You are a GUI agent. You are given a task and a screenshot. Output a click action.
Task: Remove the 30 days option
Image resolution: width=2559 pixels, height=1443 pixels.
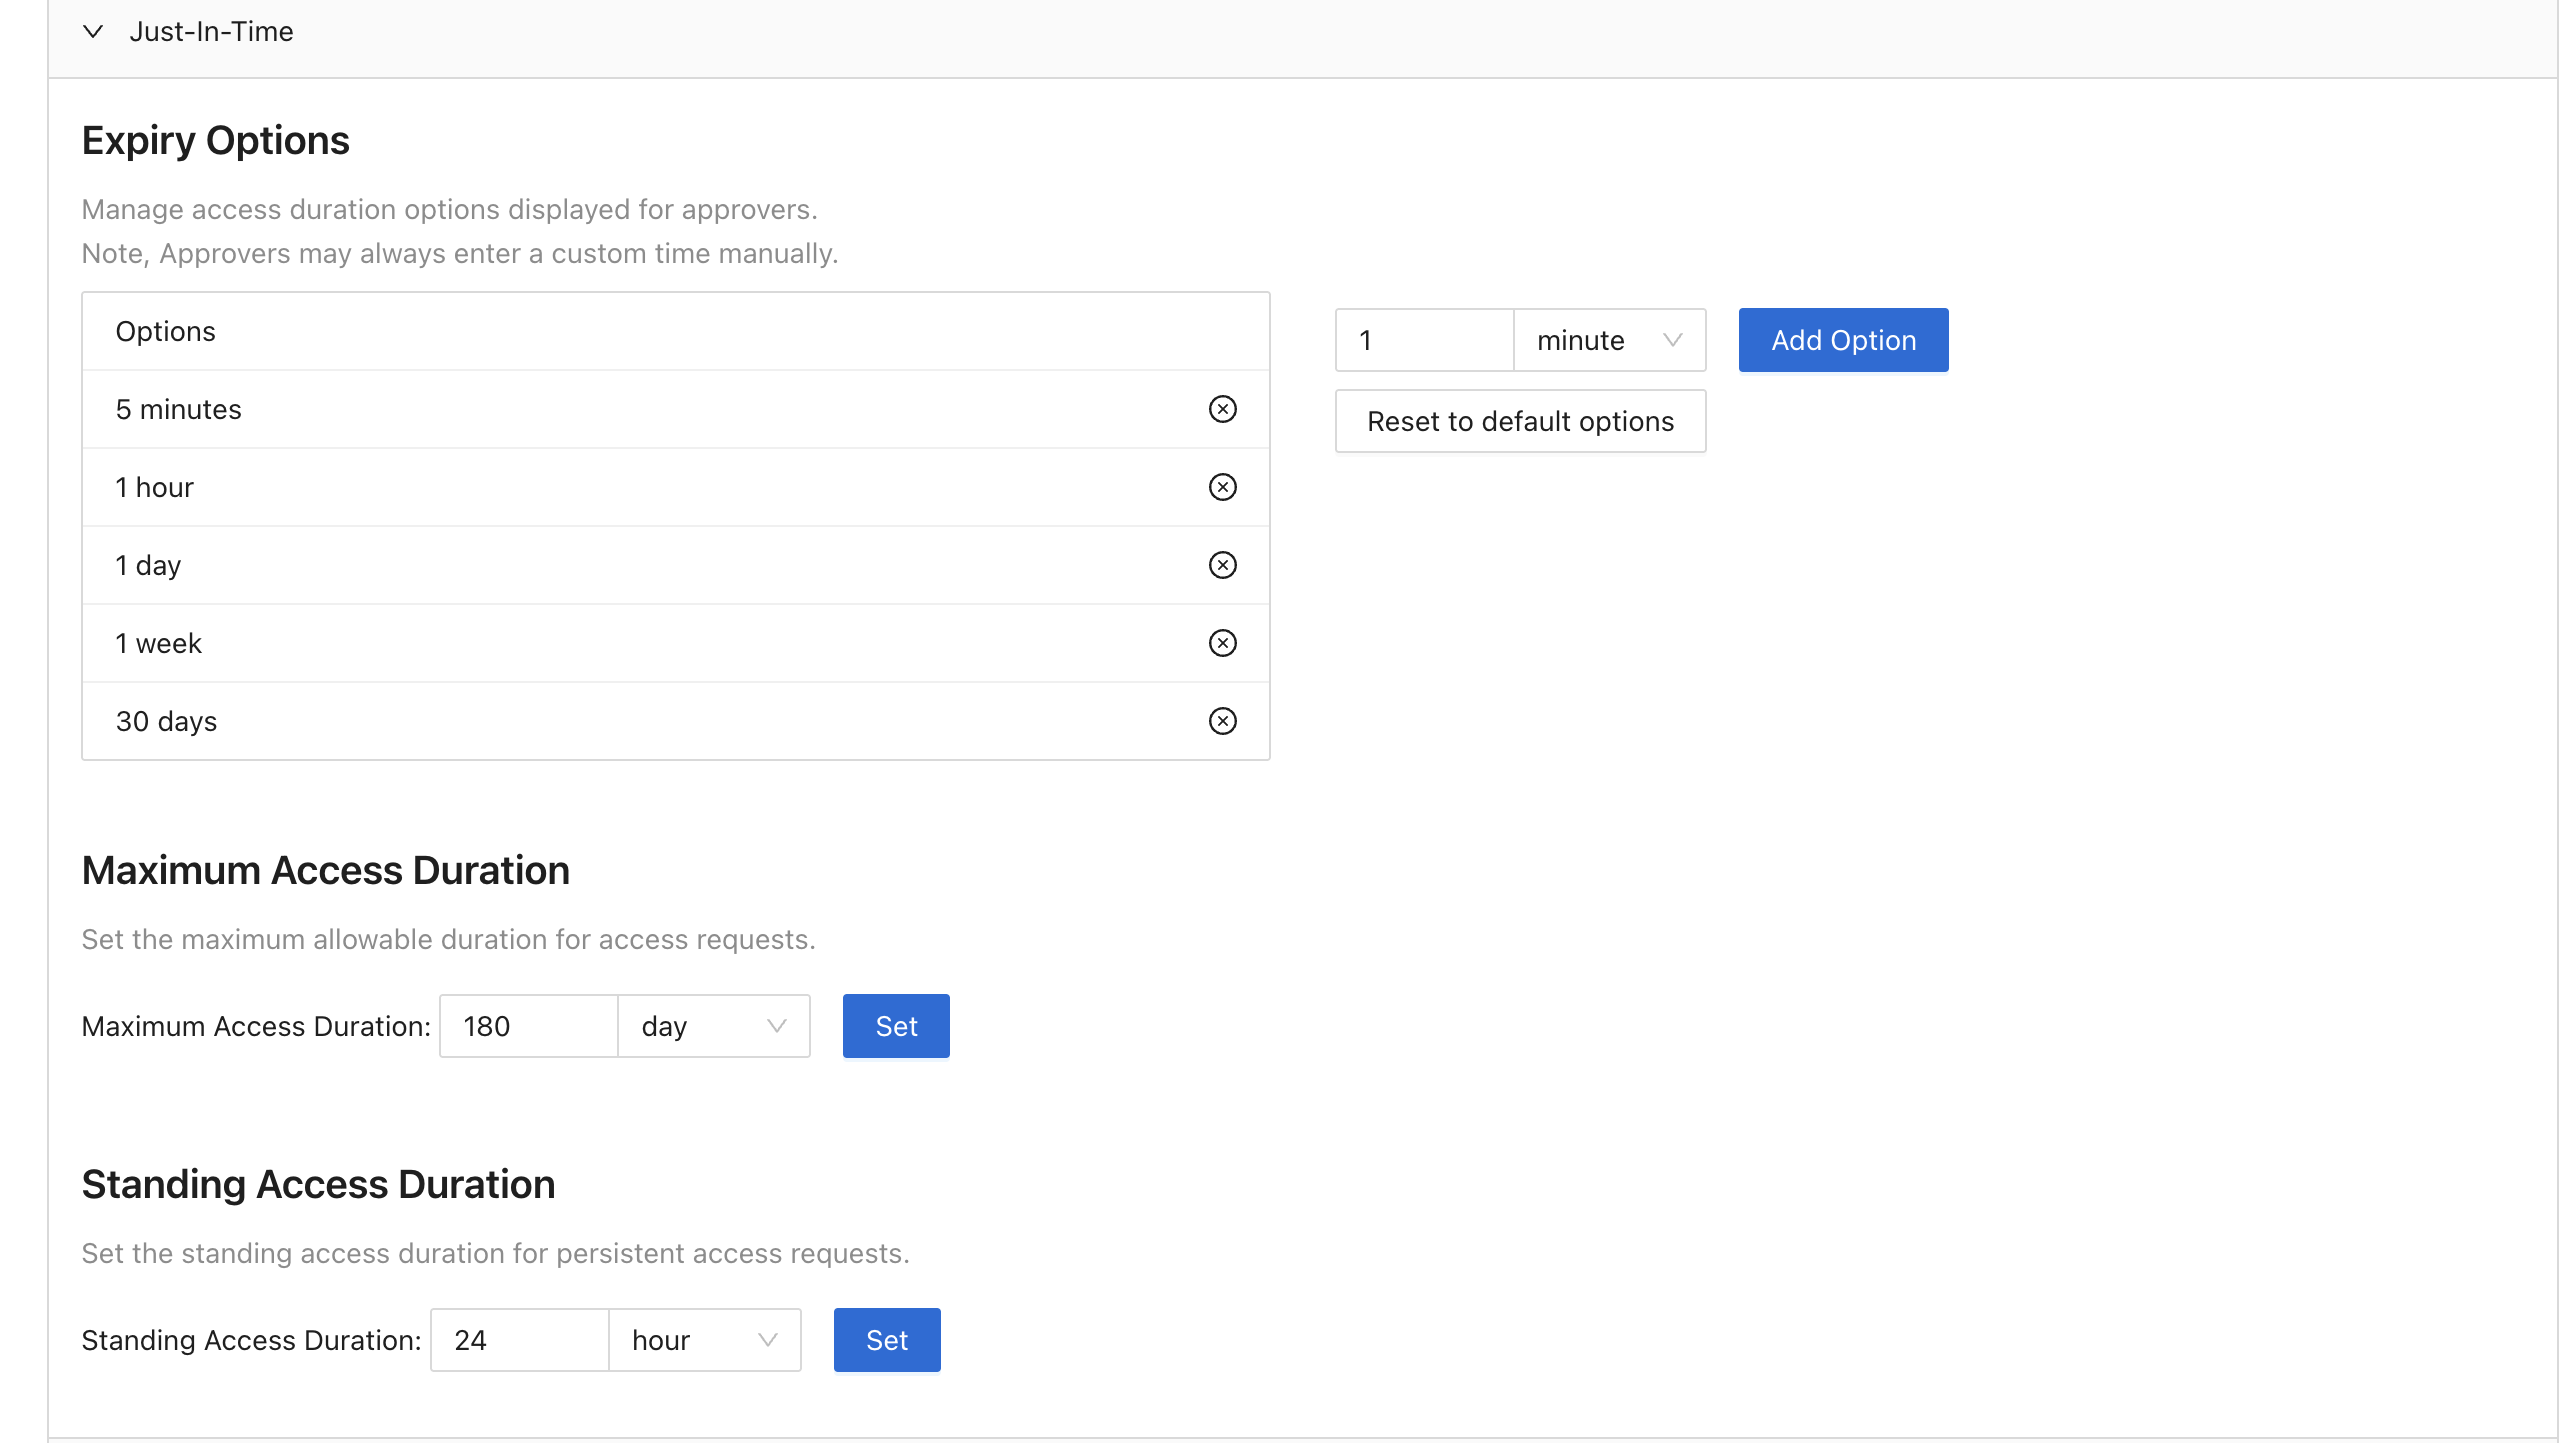[1222, 721]
